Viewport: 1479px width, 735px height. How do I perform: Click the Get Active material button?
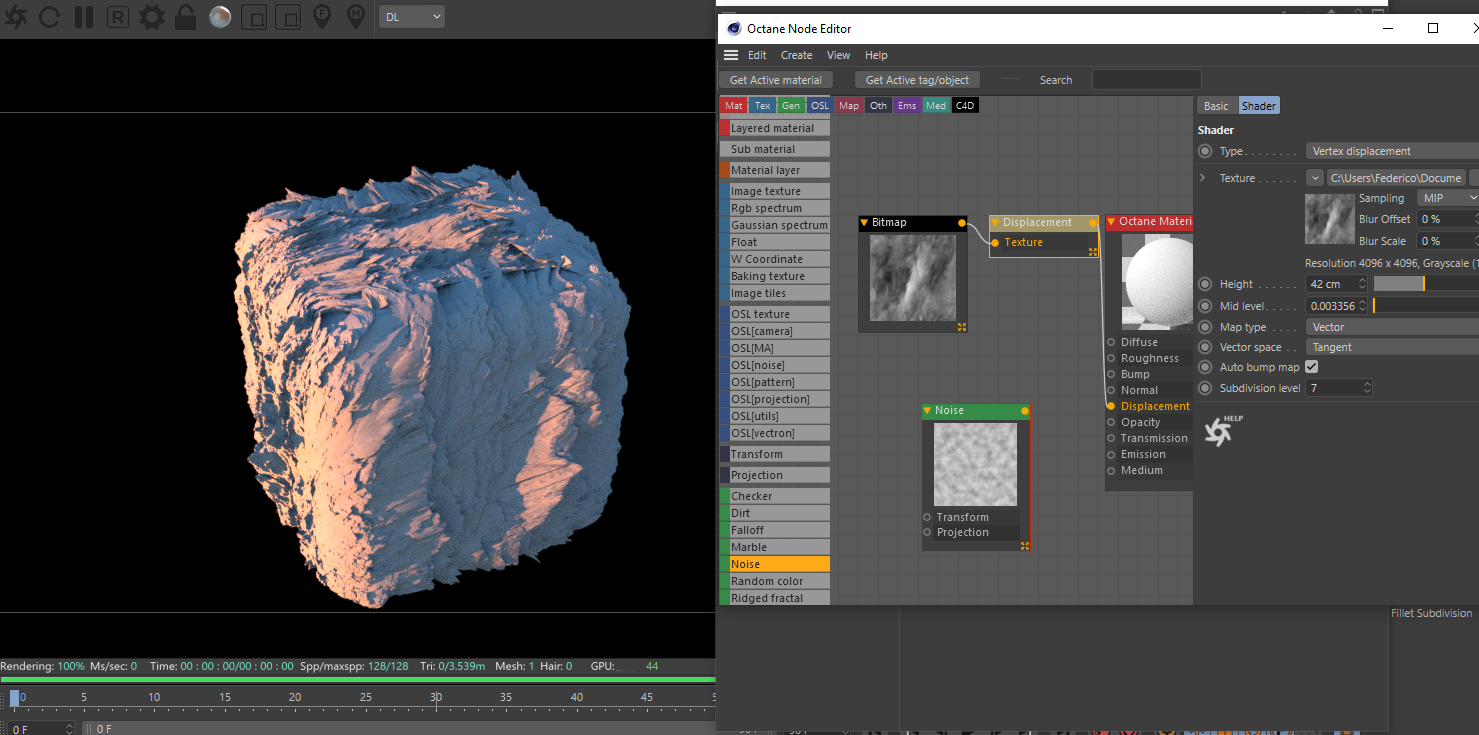775,80
